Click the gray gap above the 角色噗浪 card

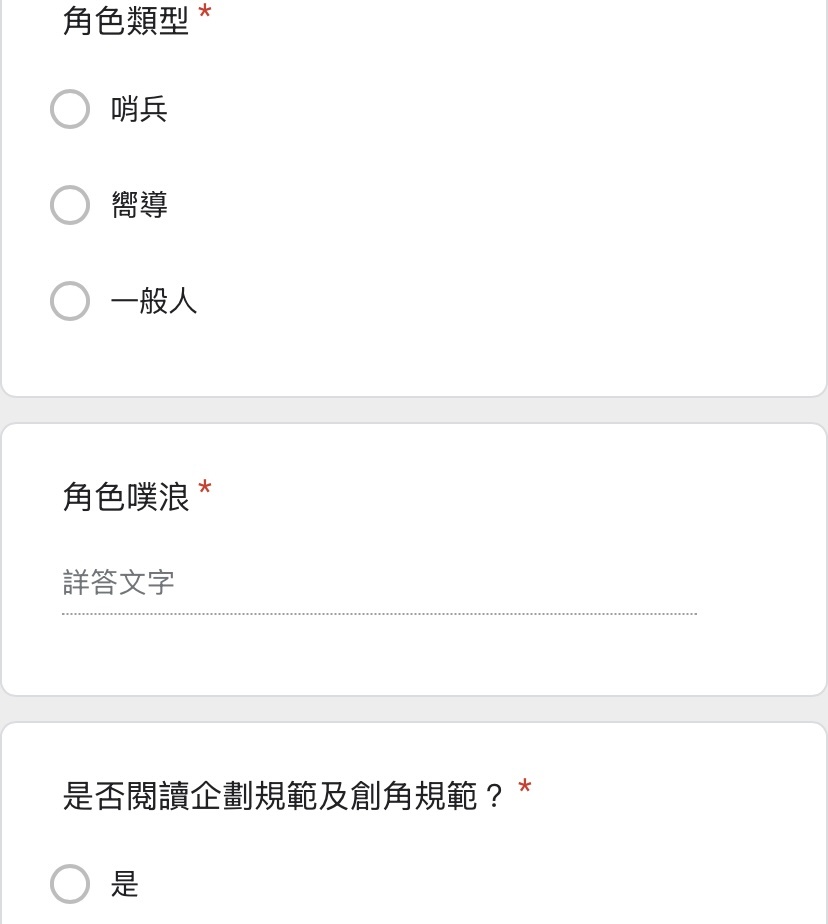point(414,410)
